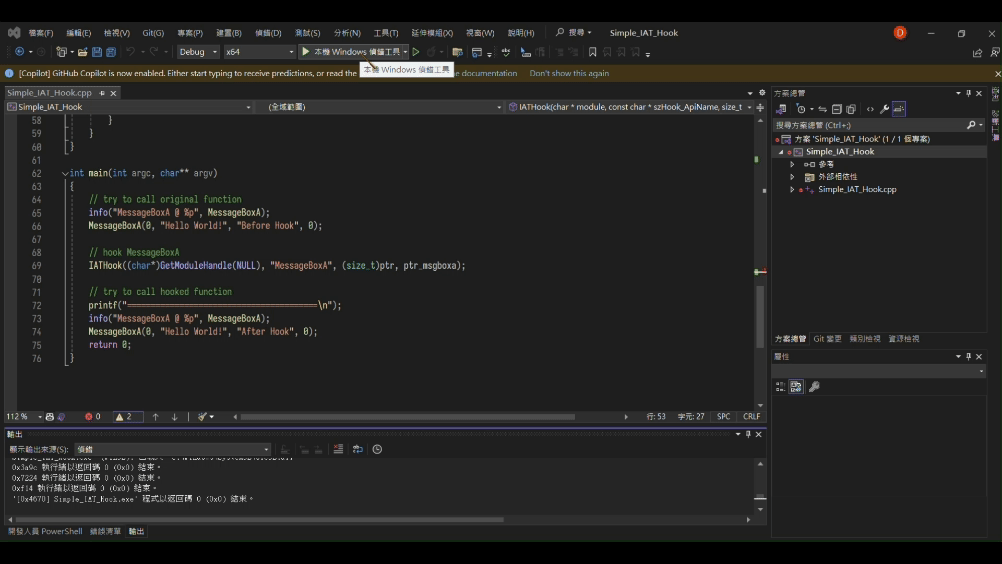
Task: Click the bookmark icon in the toolbar
Action: pyautogui.click(x=592, y=52)
